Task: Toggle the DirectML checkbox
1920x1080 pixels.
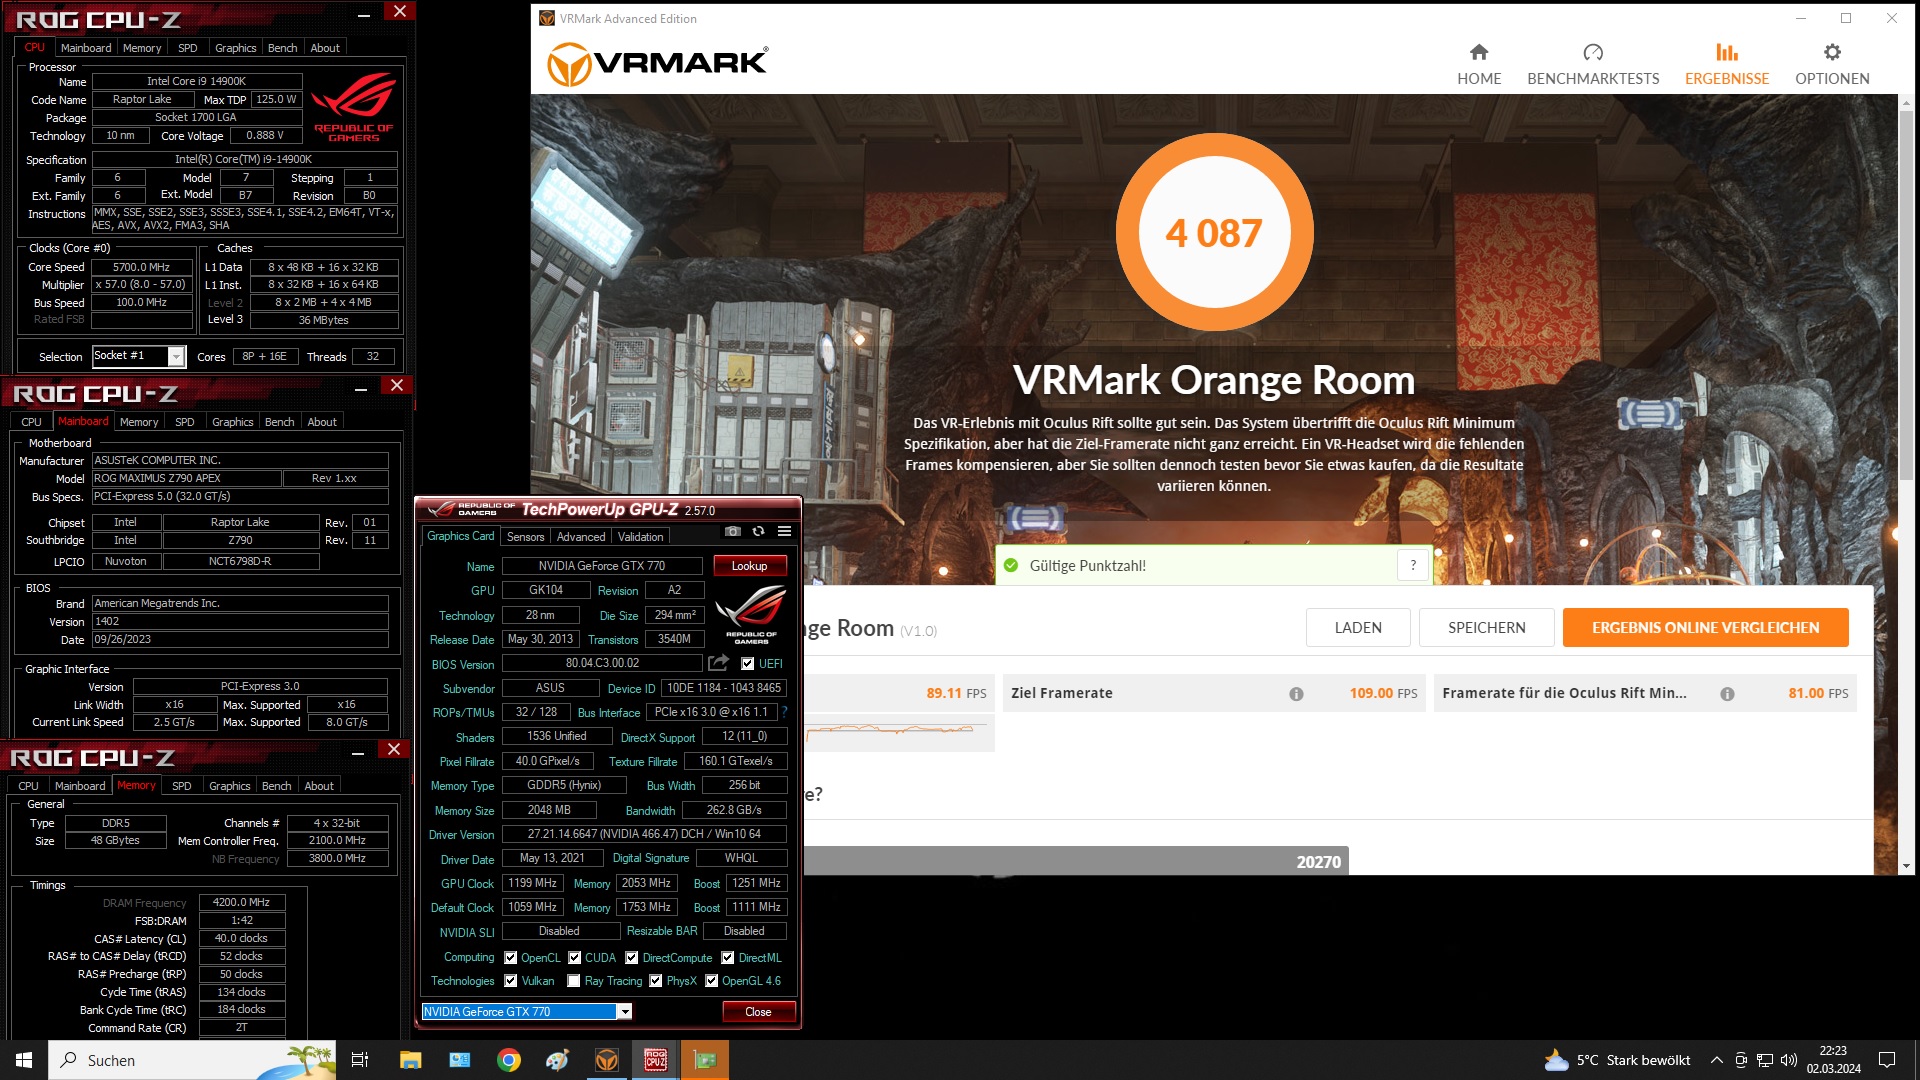Action: (x=727, y=958)
